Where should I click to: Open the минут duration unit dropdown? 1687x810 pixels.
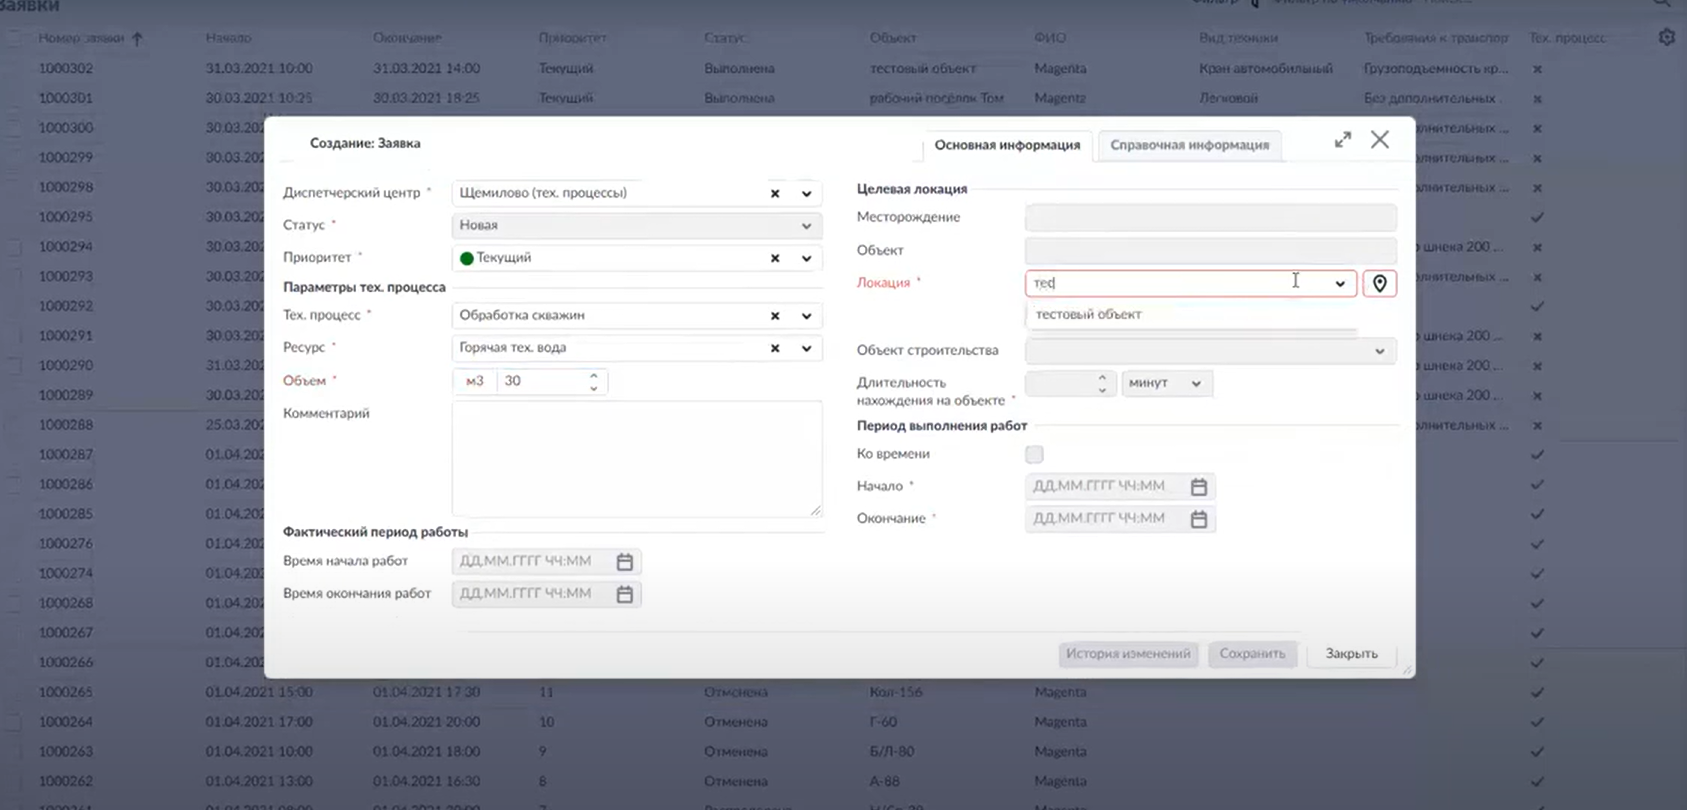point(1195,383)
